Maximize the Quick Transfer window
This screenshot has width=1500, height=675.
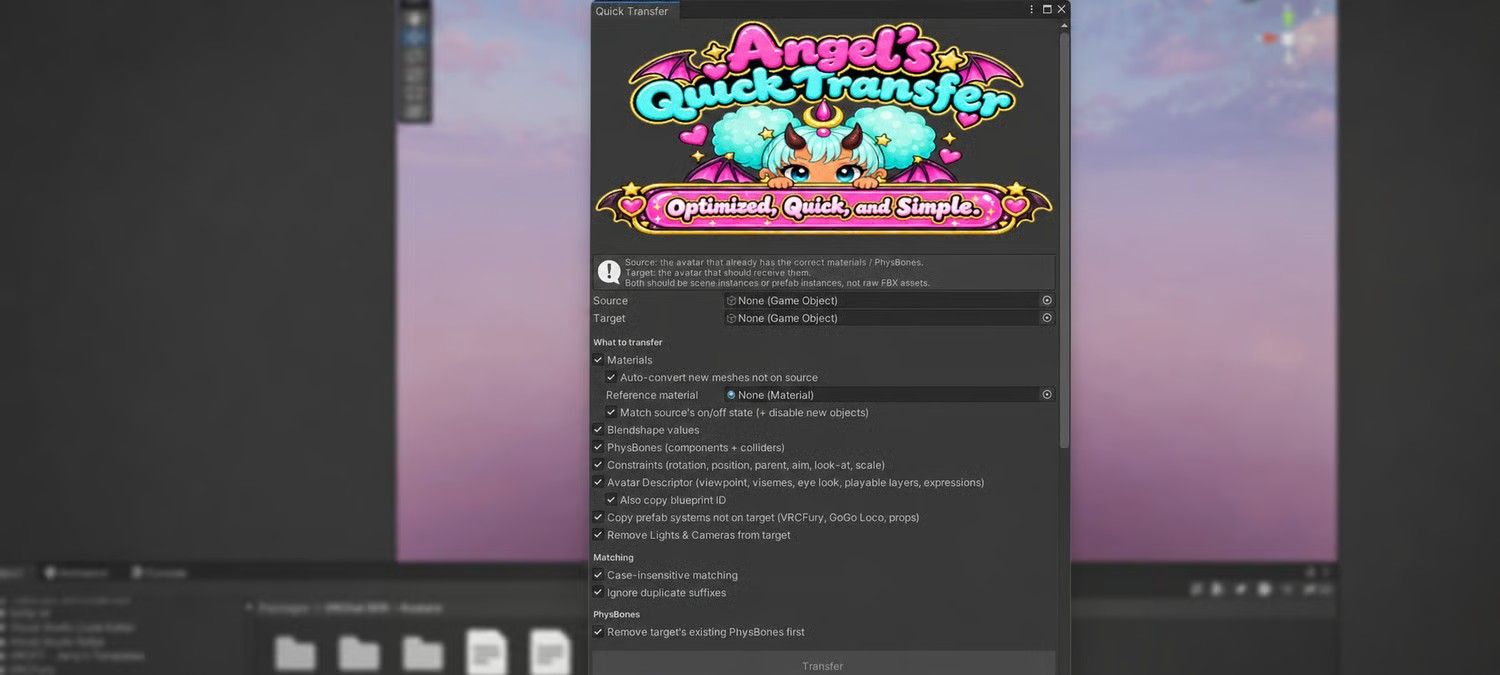click(1047, 9)
